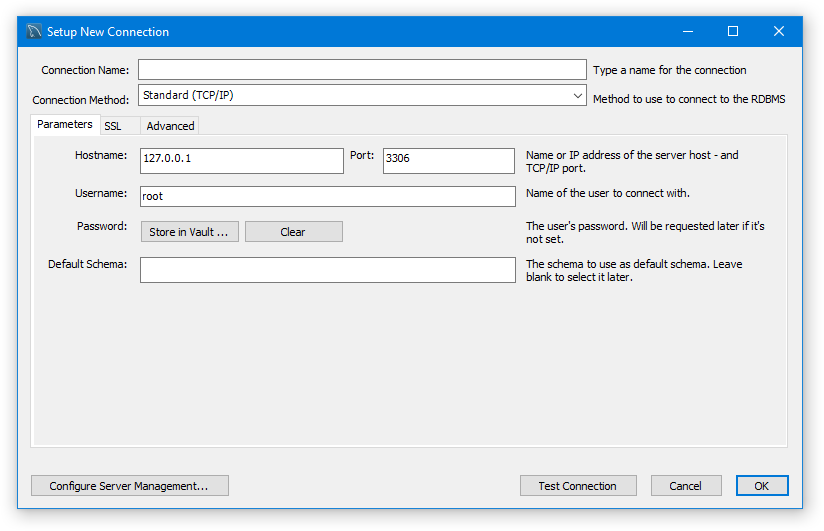Go to the Advanced tab
The height and width of the screenshot is (531, 824).
(x=170, y=126)
